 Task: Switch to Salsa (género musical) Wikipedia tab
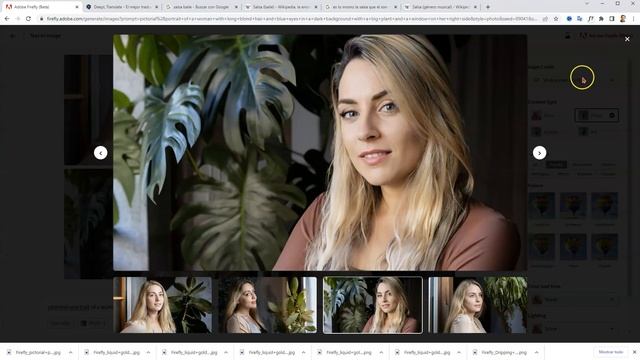(440, 7)
